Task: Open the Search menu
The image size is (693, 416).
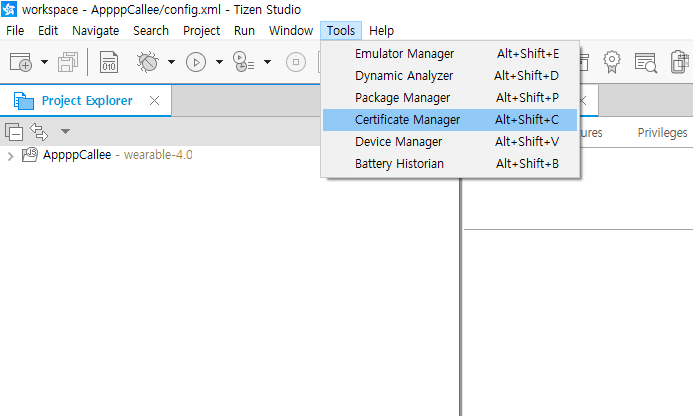Action: pyautogui.click(x=151, y=31)
